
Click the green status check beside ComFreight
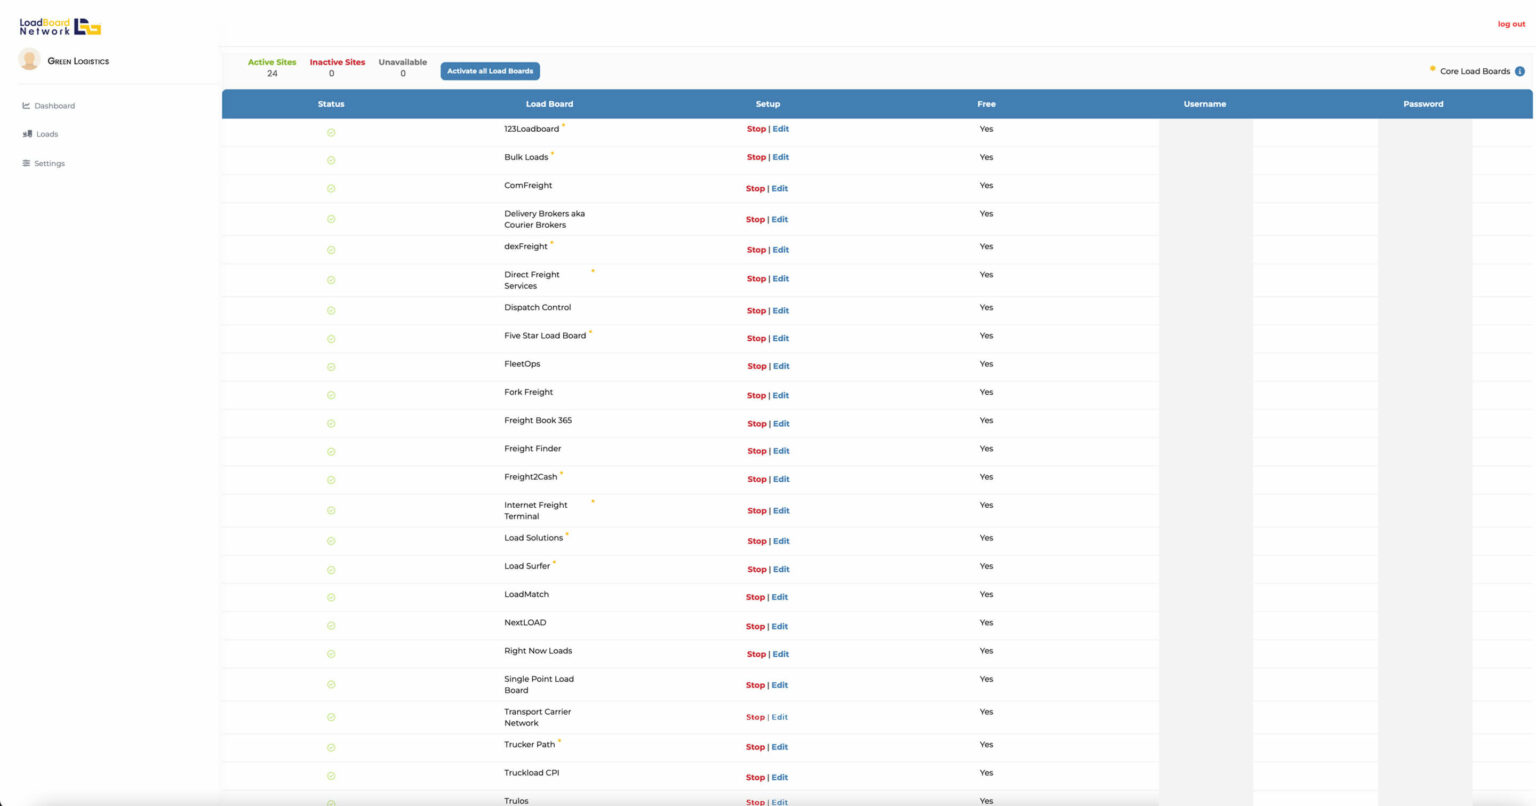(331, 188)
